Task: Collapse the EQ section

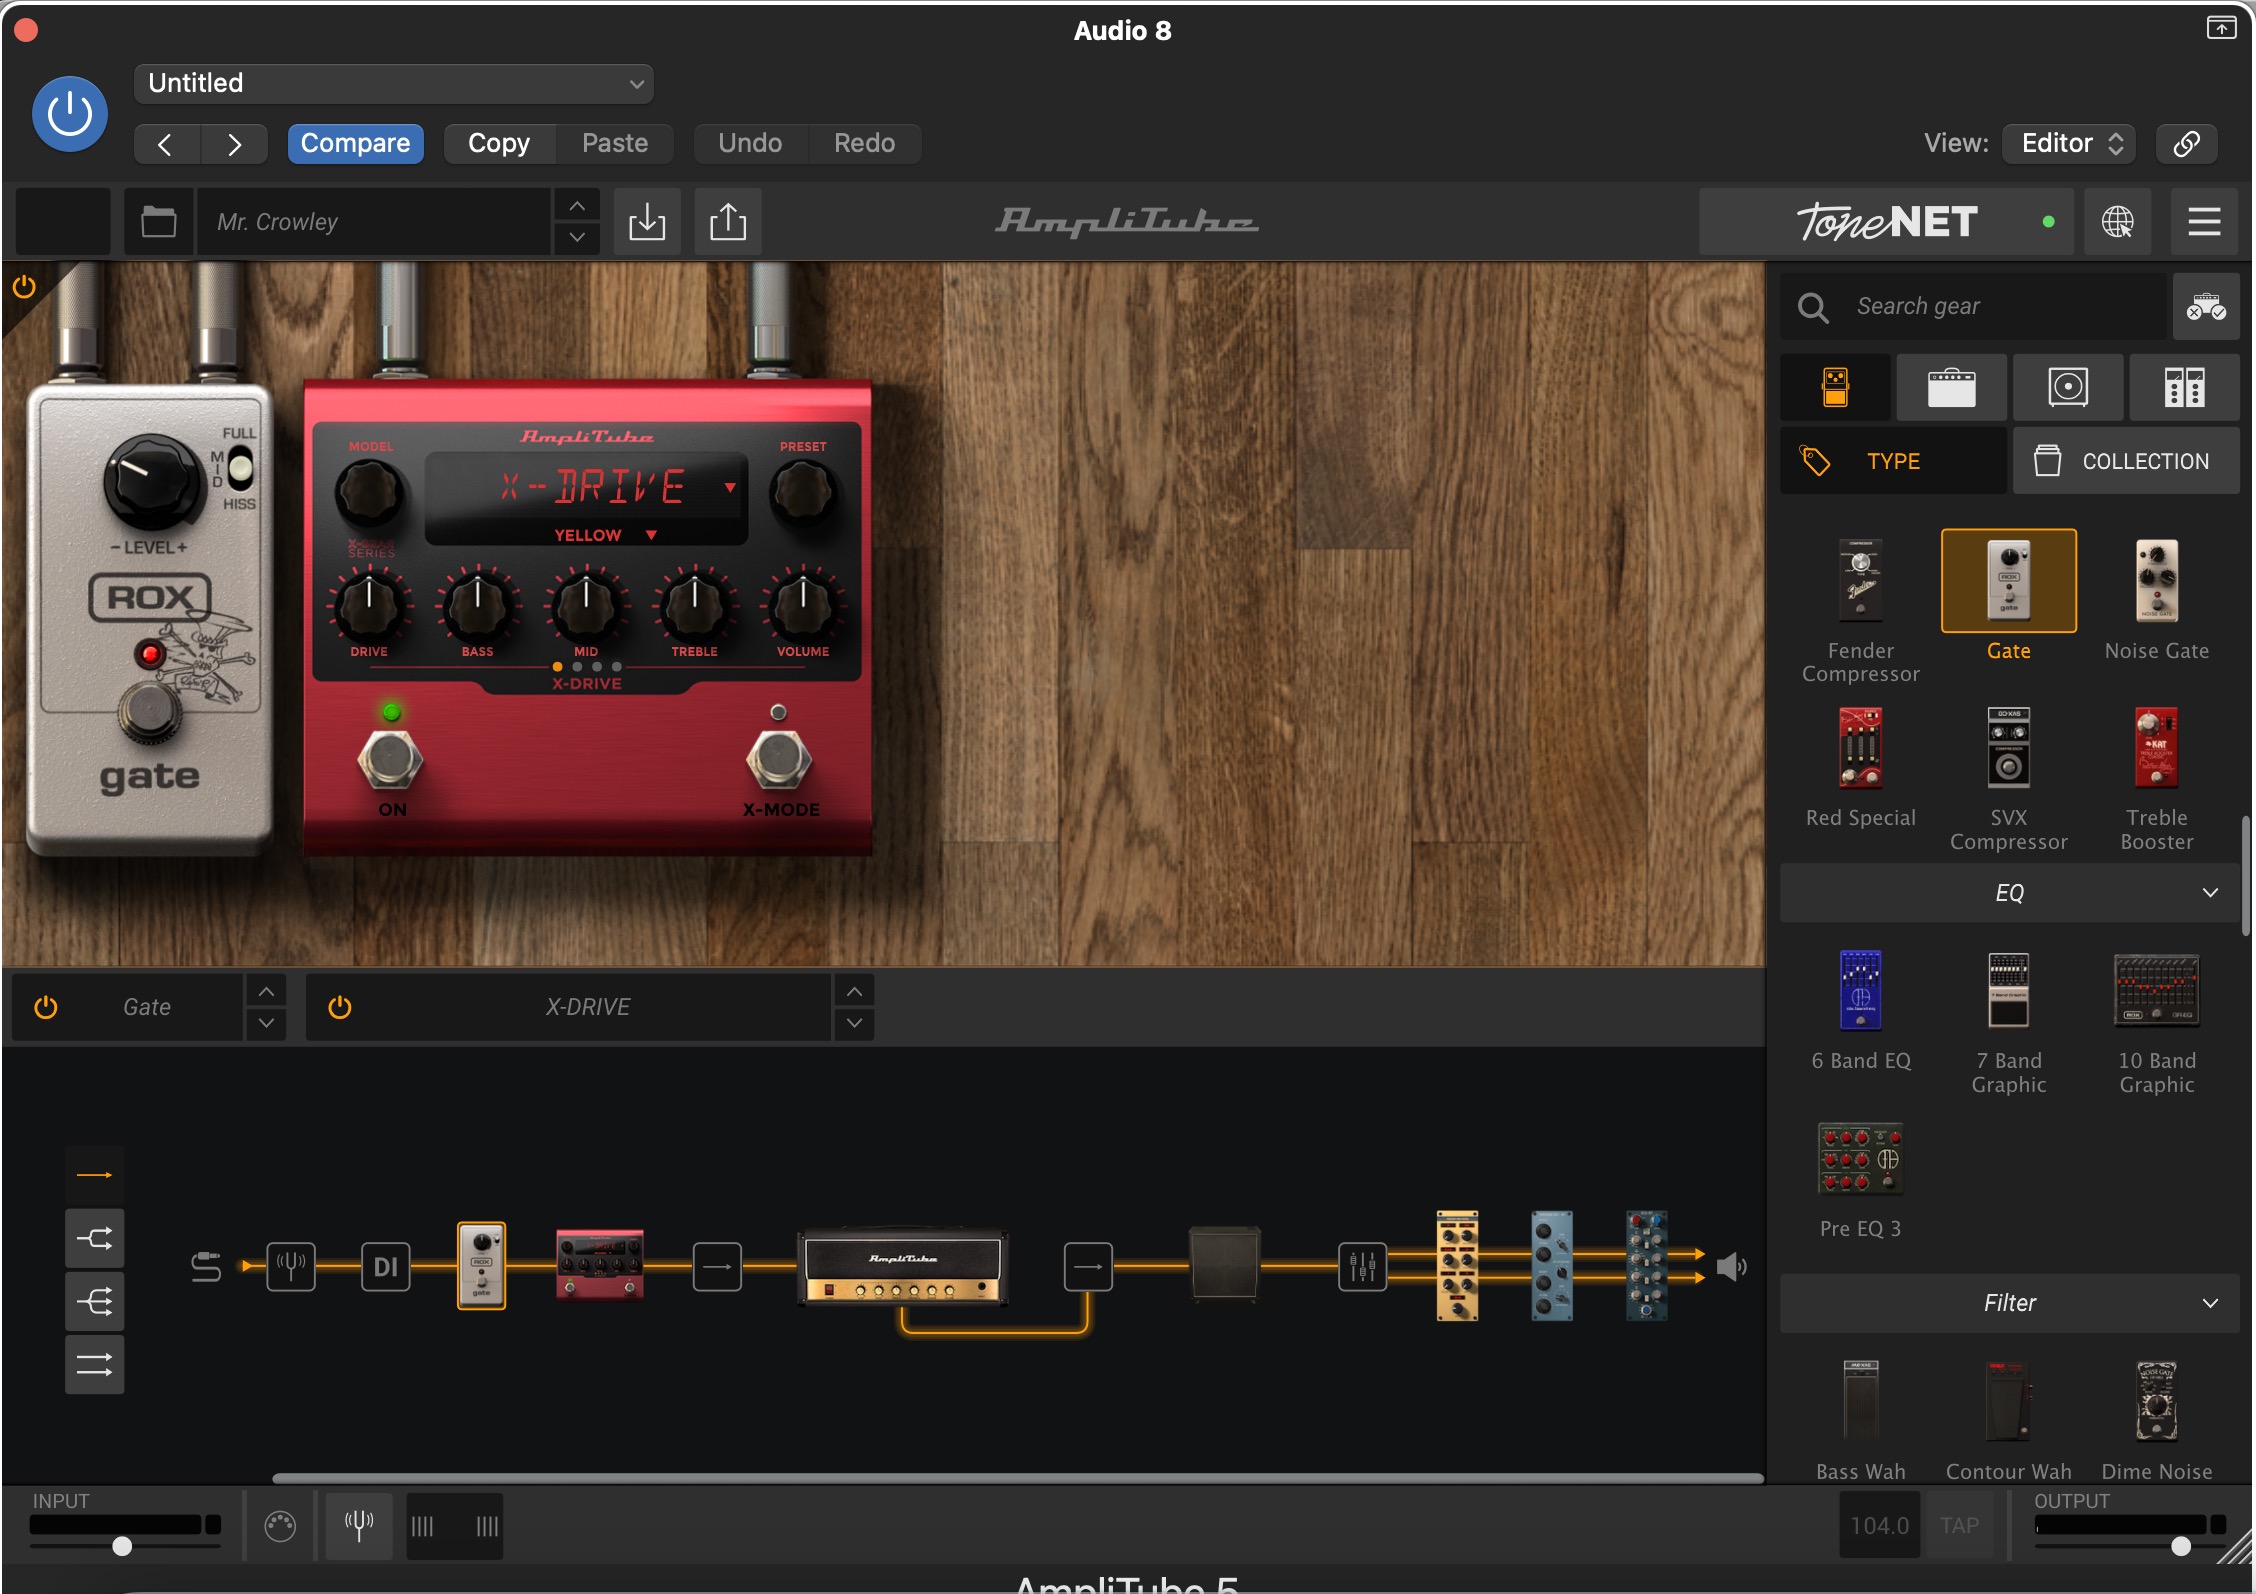Action: point(2009,893)
